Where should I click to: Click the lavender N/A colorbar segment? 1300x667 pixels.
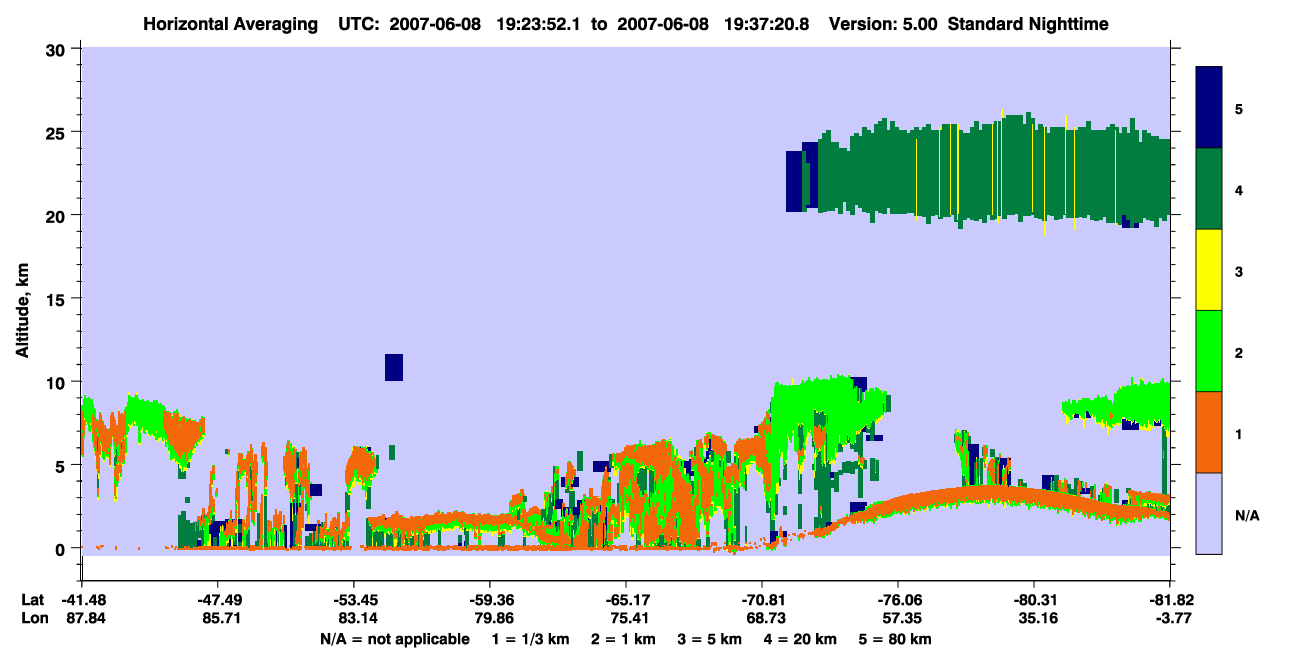pos(1209,513)
